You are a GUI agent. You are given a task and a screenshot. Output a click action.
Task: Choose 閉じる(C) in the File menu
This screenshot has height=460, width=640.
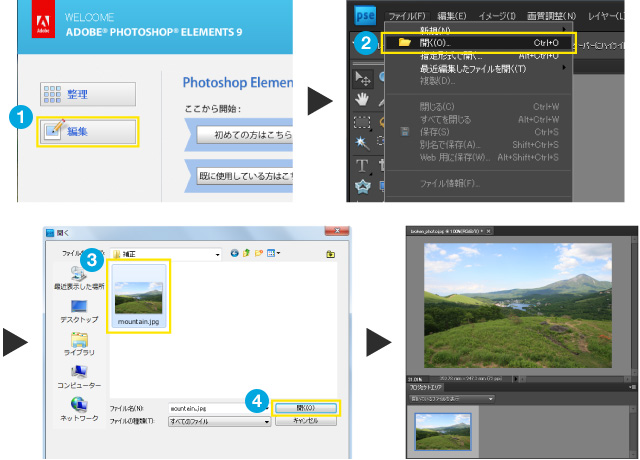[478, 107]
